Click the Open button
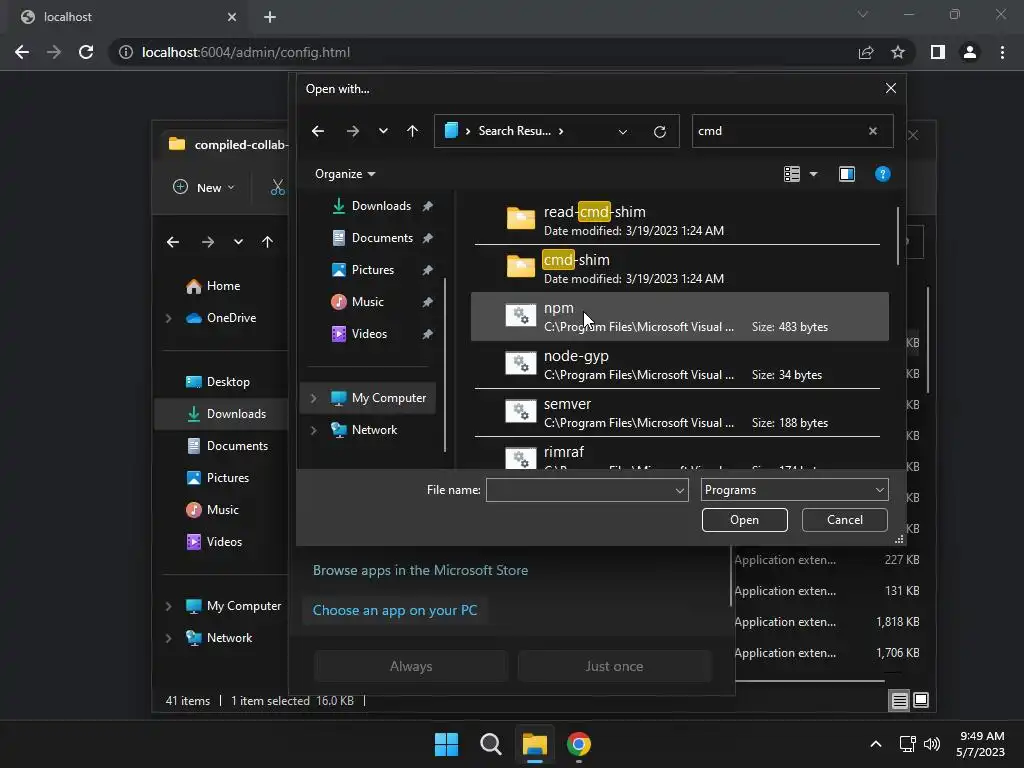The image size is (1024, 768). pyautogui.click(x=744, y=520)
